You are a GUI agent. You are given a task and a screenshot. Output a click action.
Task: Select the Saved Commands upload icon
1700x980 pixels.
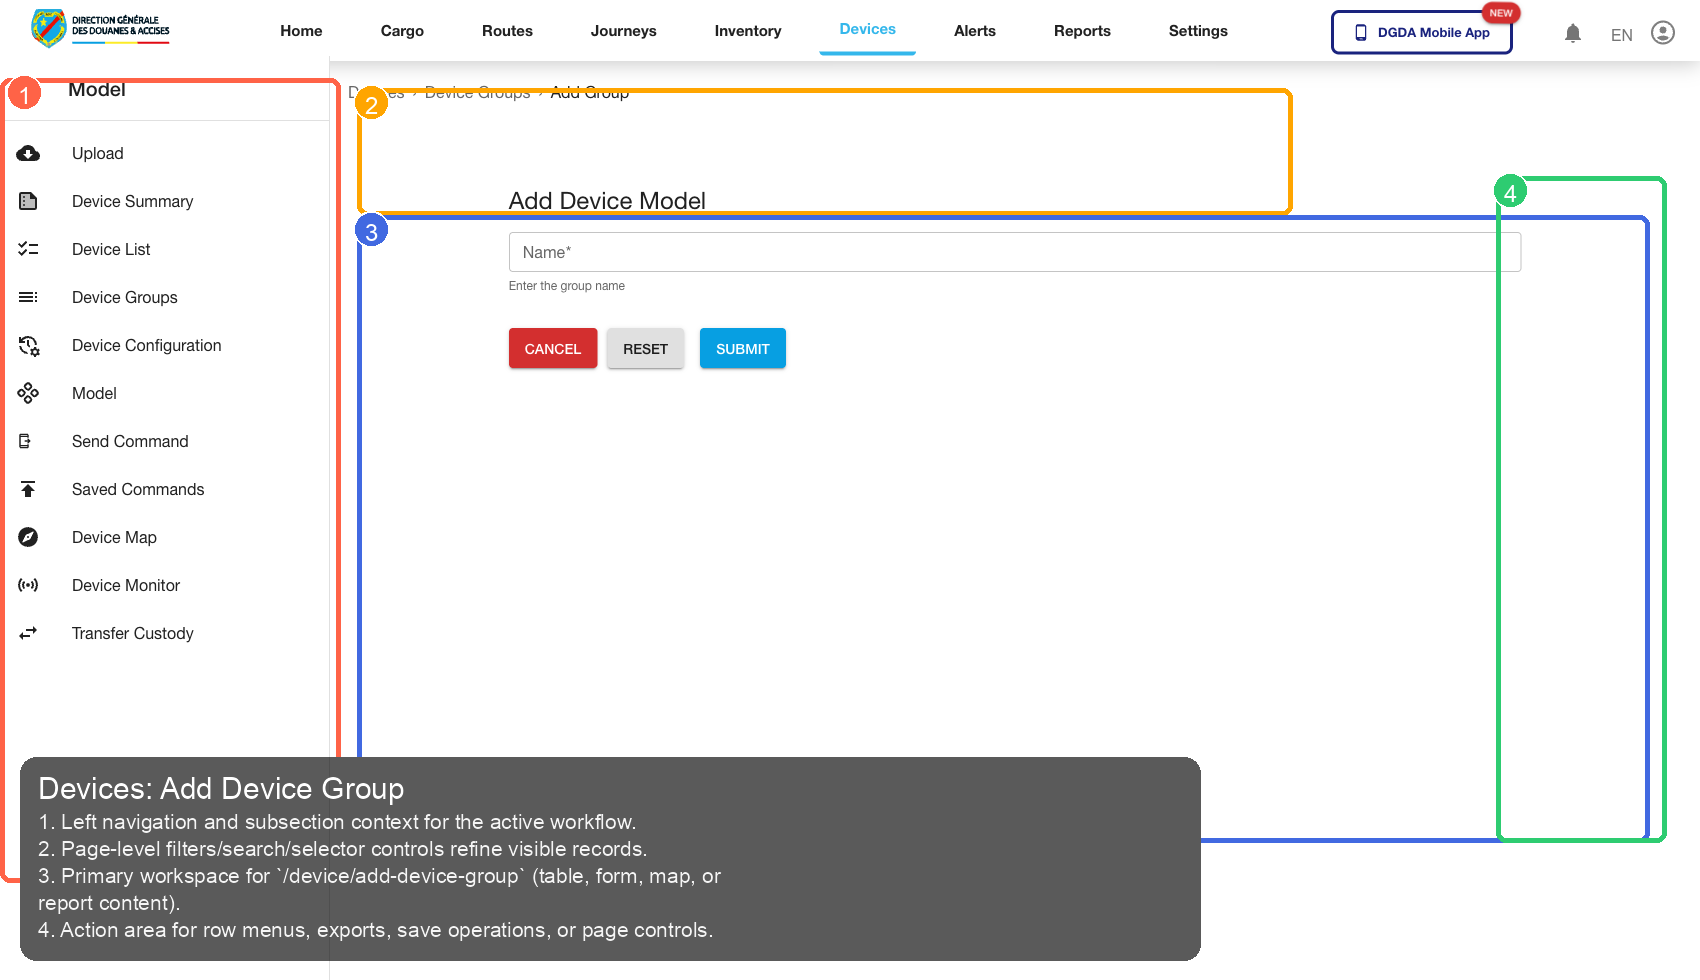tap(28, 489)
